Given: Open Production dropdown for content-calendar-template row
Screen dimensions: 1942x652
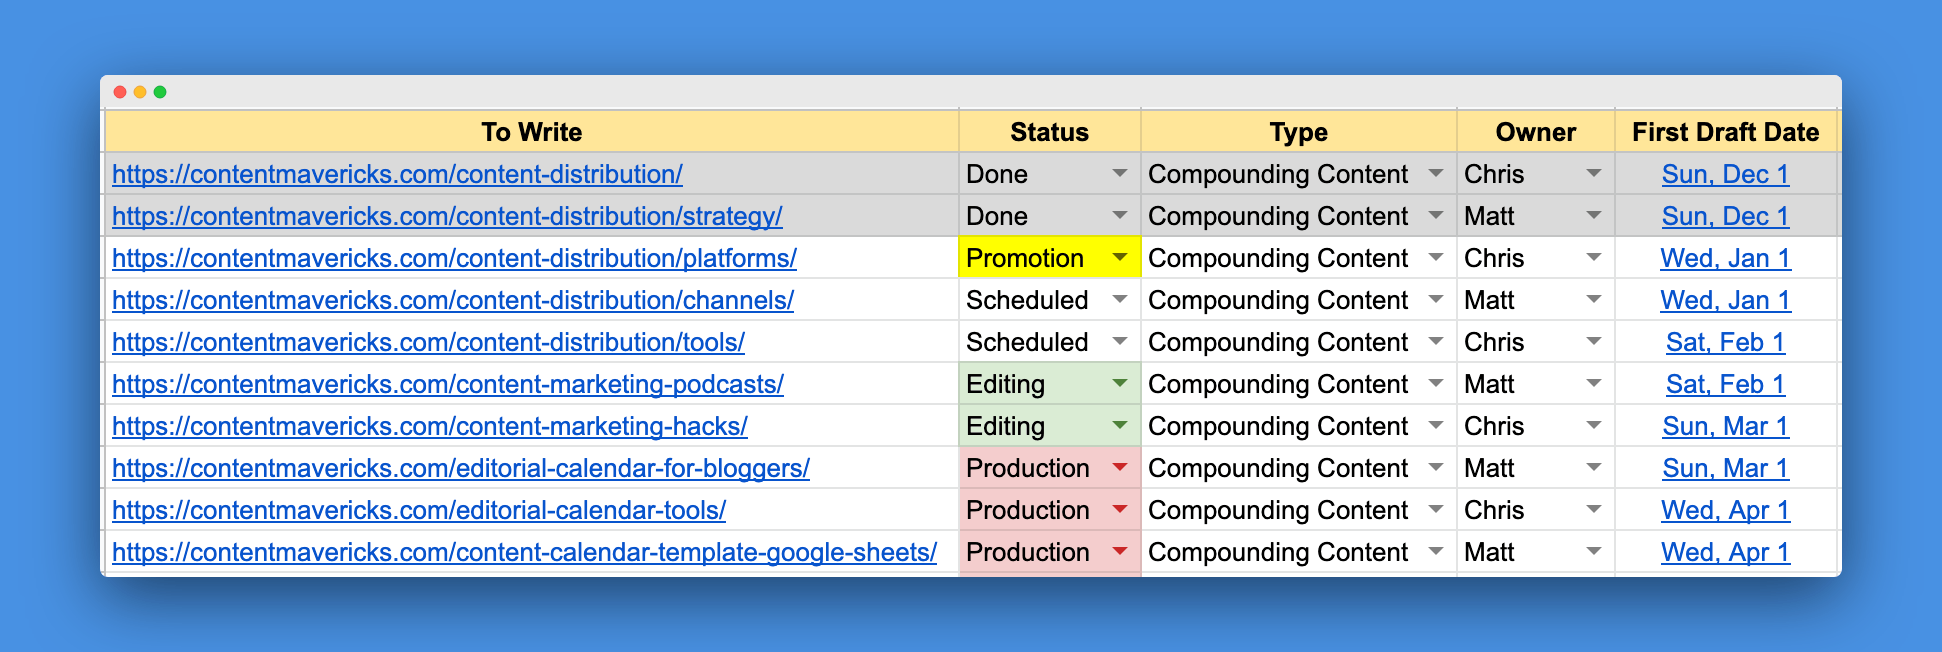Looking at the screenshot, I should click(1120, 552).
